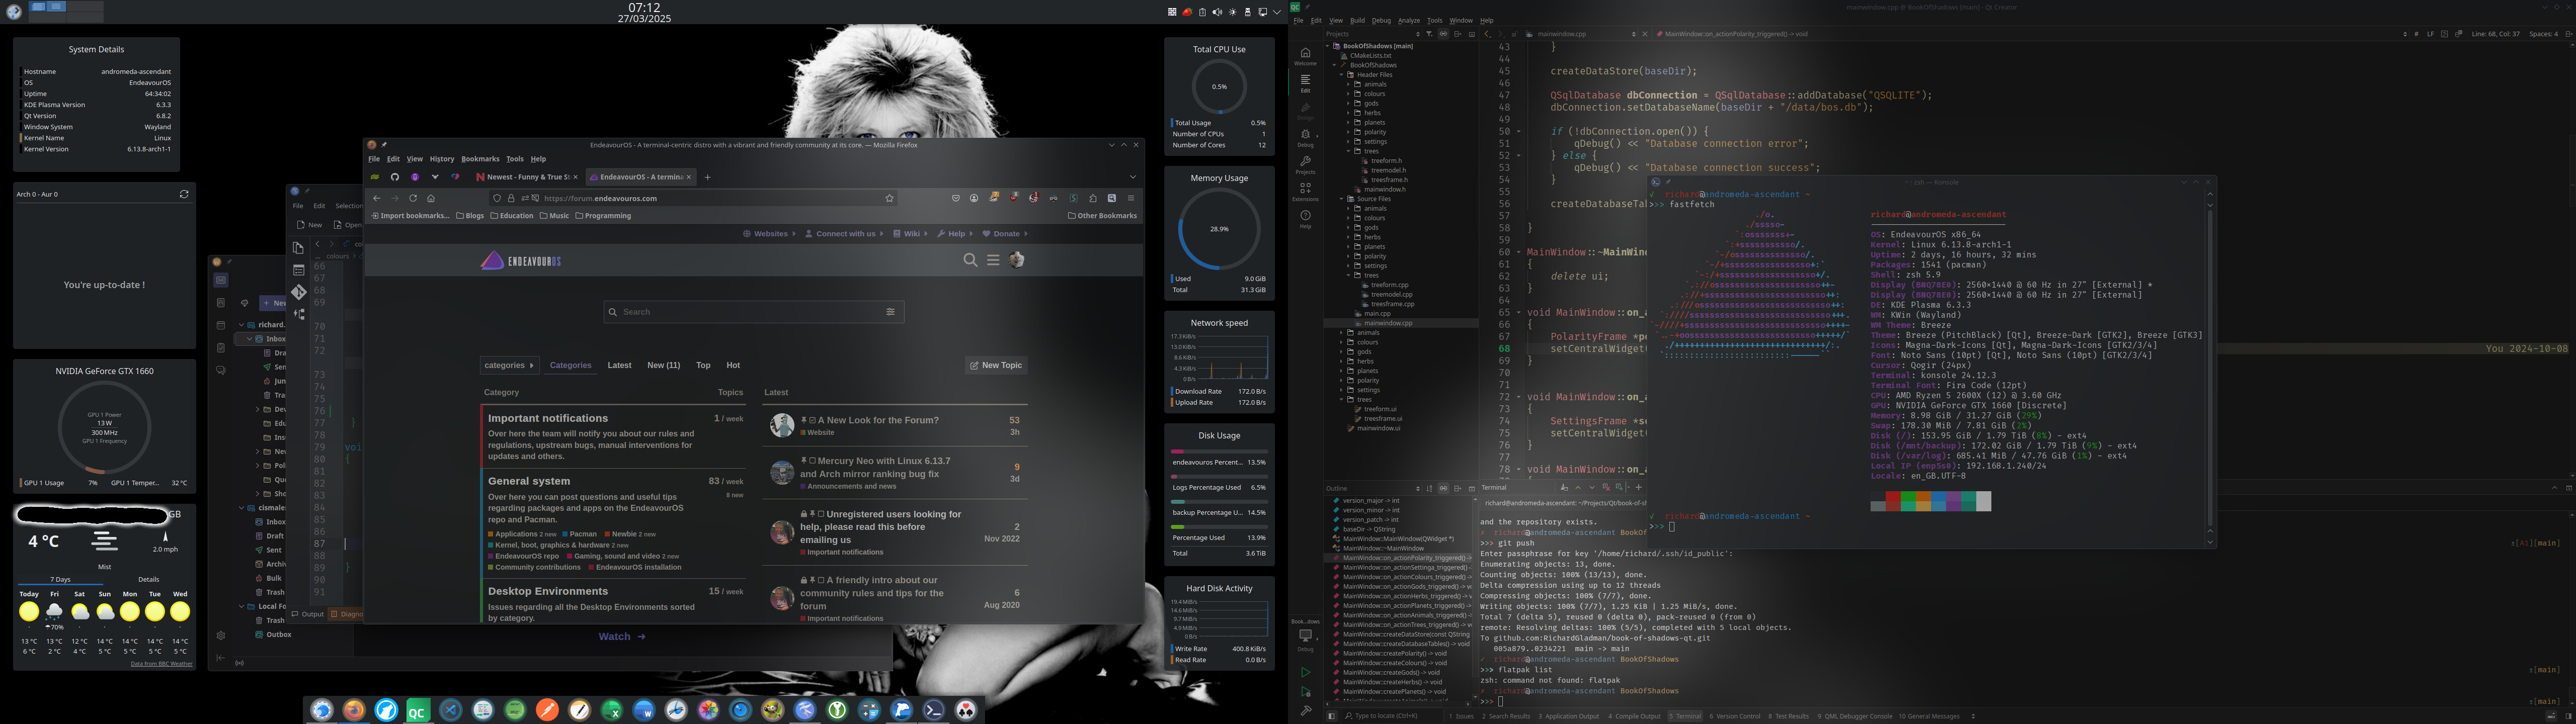Collapse the Header Files folder in project tree
The width and height of the screenshot is (2576, 724).
pyautogui.click(x=1342, y=75)
